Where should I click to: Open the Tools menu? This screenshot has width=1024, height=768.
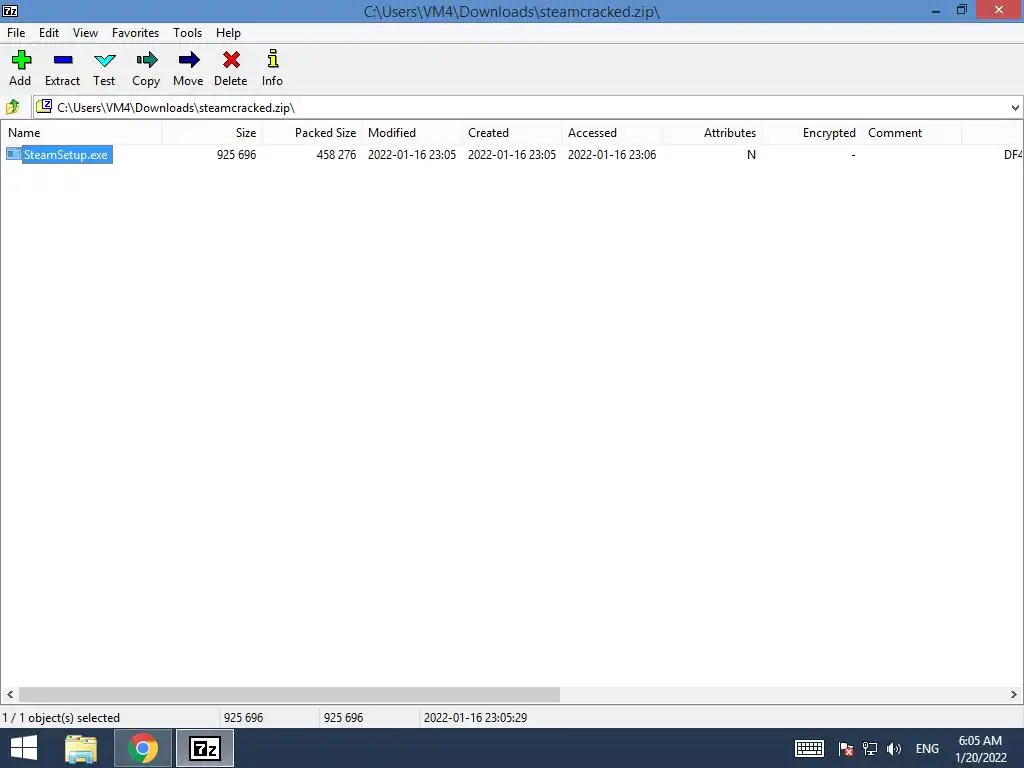coord(187,33)
